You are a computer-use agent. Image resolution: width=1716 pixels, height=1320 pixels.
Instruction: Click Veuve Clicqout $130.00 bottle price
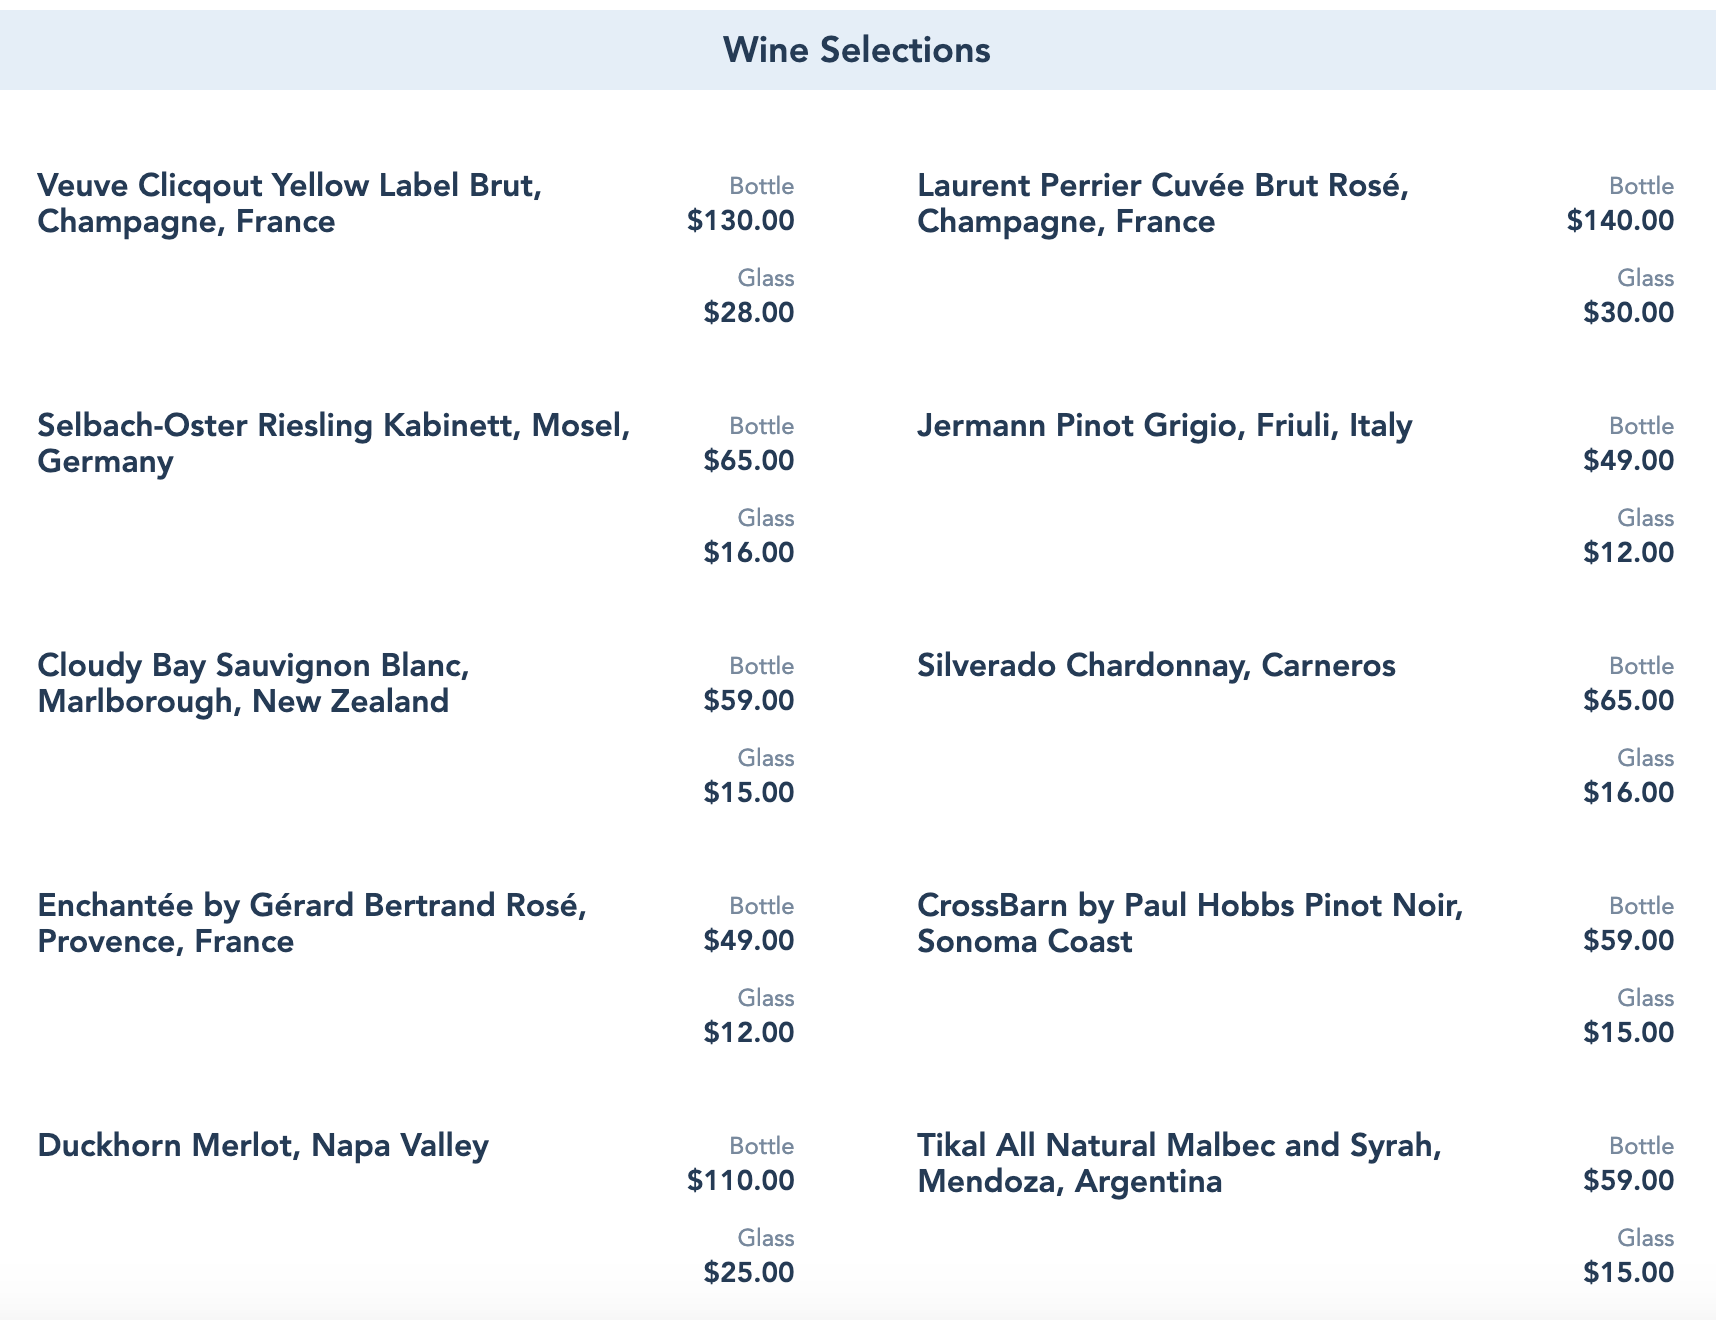coord(740,221)
